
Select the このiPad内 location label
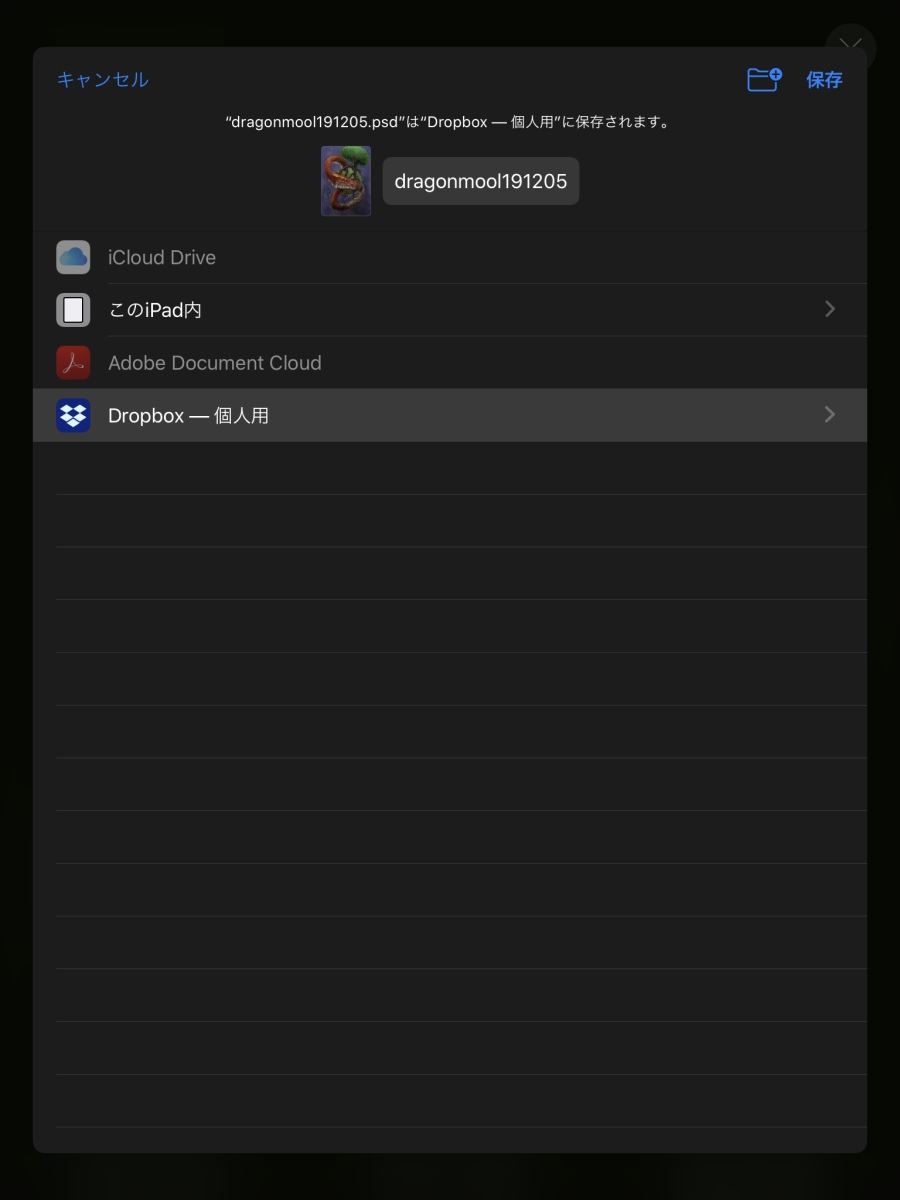(x=155, y=310)
